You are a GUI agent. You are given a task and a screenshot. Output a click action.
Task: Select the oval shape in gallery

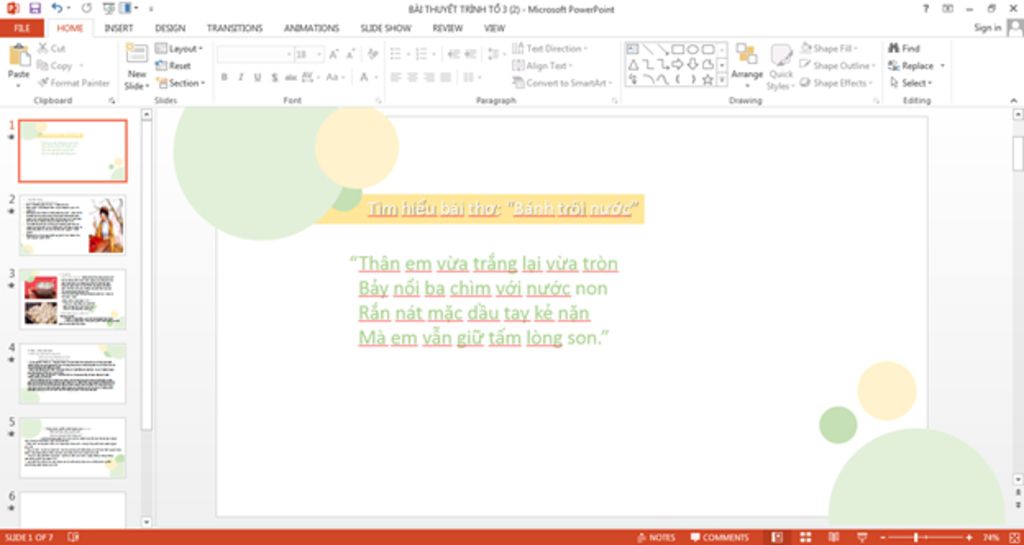693,50
